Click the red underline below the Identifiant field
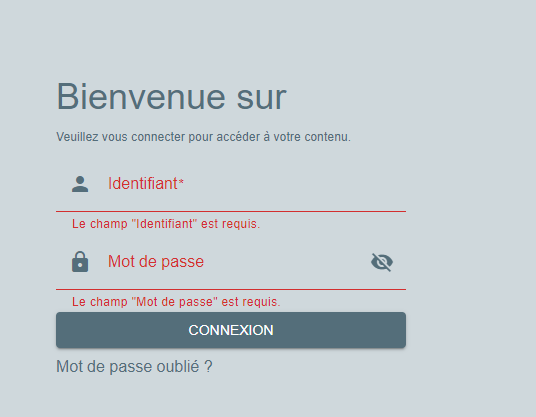 coord(231,212)
